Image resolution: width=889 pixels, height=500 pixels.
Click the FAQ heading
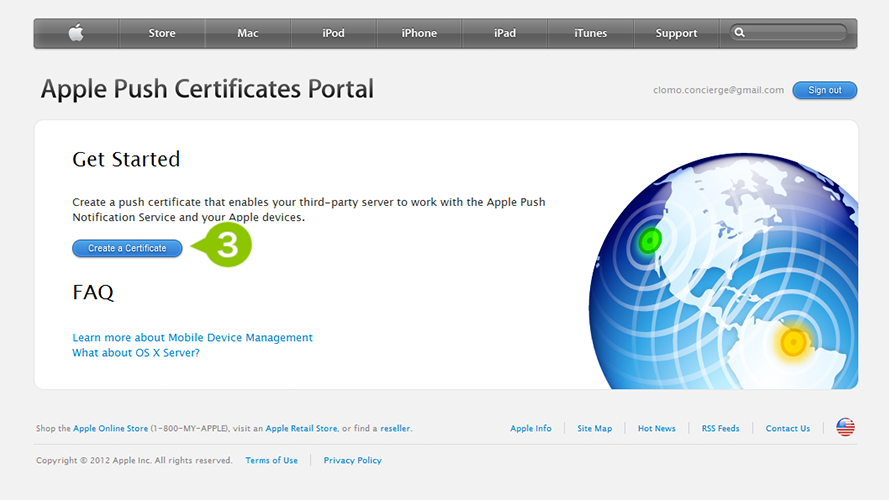[93, 293]
